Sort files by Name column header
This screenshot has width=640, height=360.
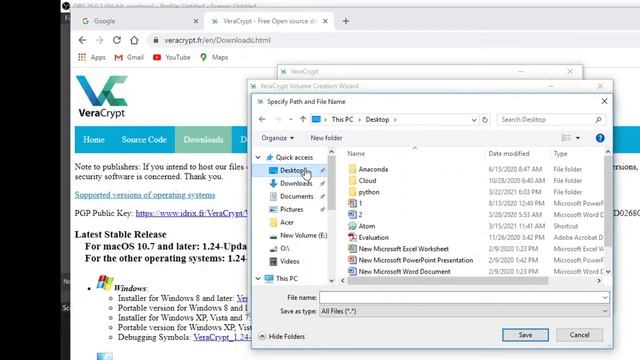(x=356, y=153)
